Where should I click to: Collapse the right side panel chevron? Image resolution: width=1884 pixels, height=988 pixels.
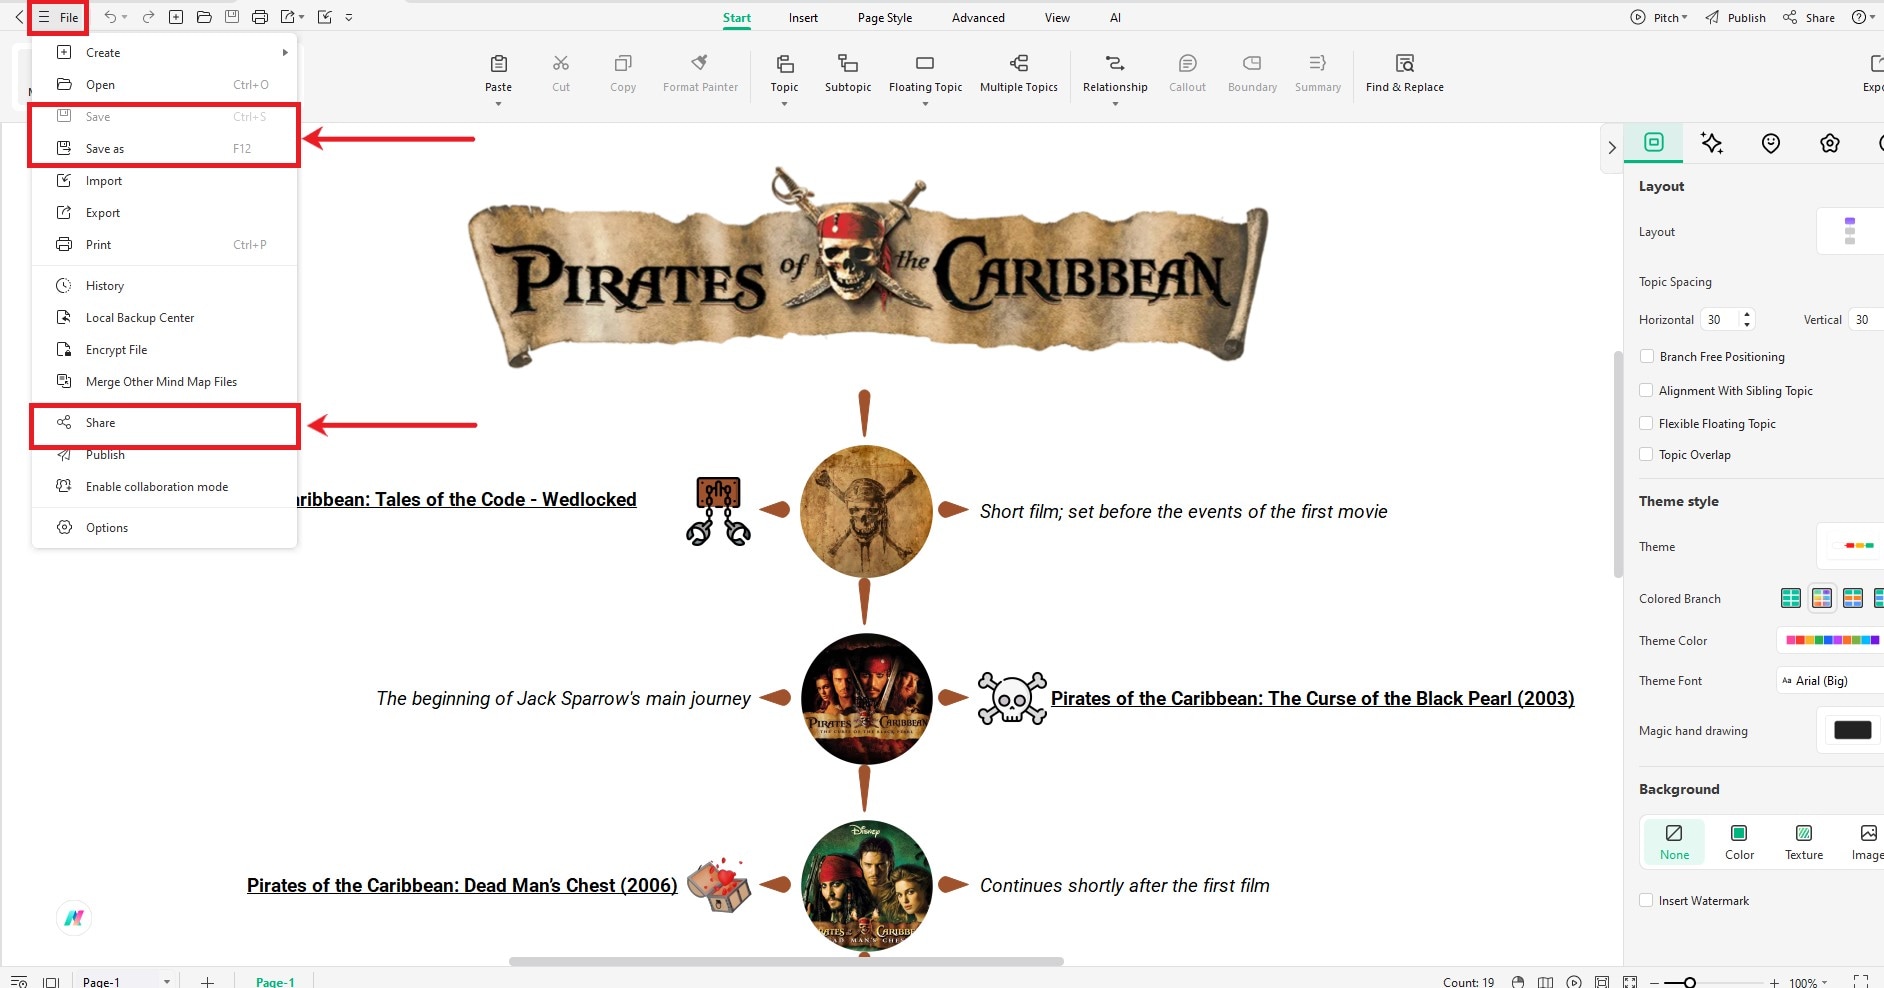tap(1611, 147)
